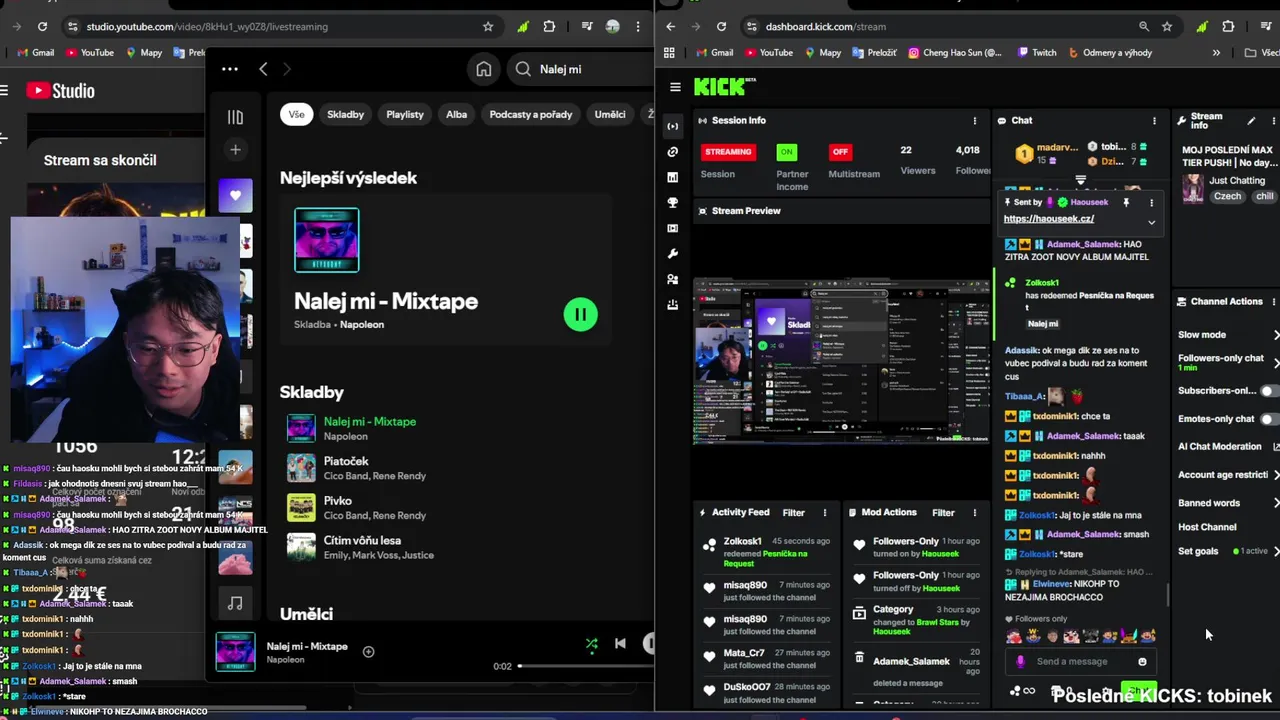Image resolution: width=1280 pixels, height=720 pixels.
Task: Select Vše filter chip in Spotify
Action: (297, 114)
